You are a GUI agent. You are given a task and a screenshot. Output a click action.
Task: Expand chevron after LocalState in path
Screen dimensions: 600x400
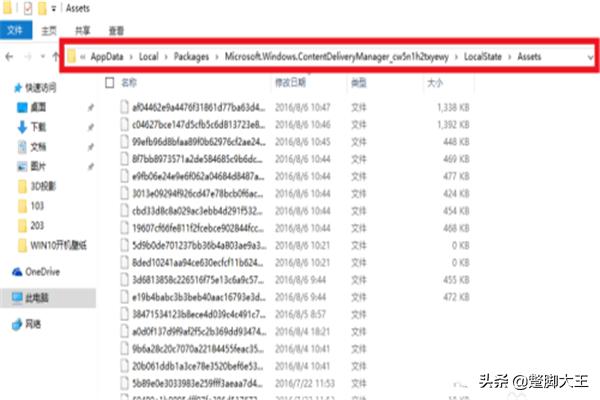(x=510, y=57)
